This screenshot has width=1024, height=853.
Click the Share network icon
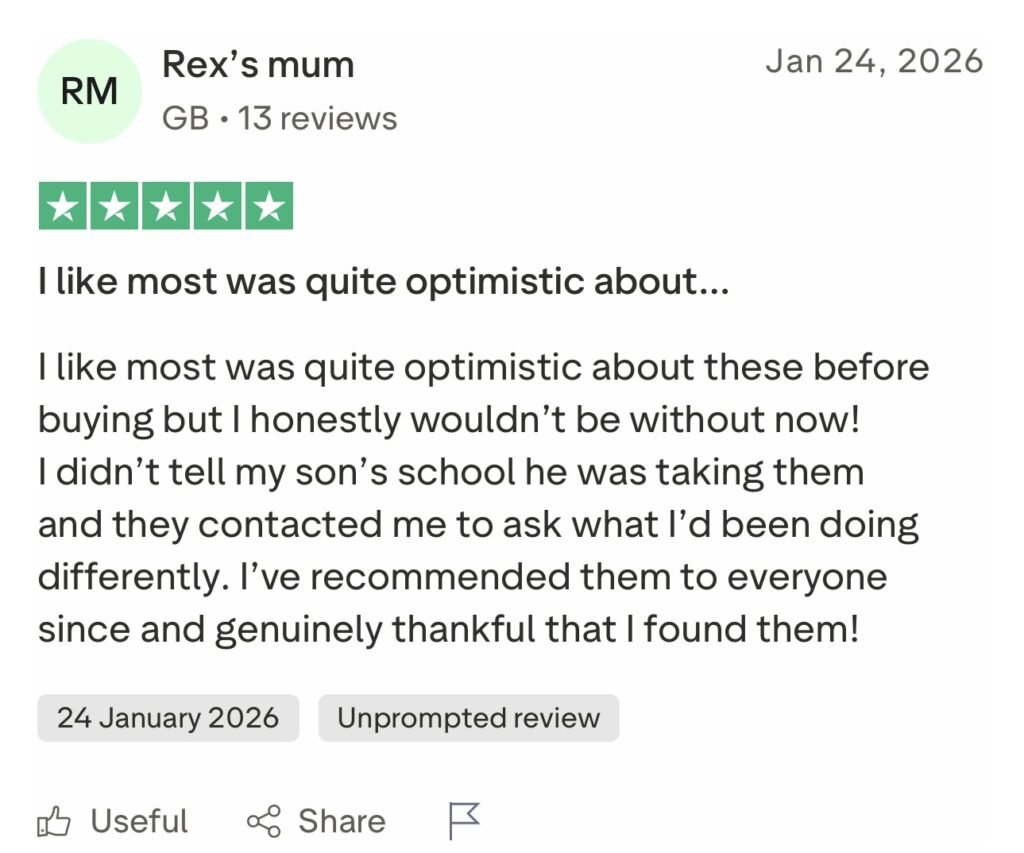[x=263, y=822]
